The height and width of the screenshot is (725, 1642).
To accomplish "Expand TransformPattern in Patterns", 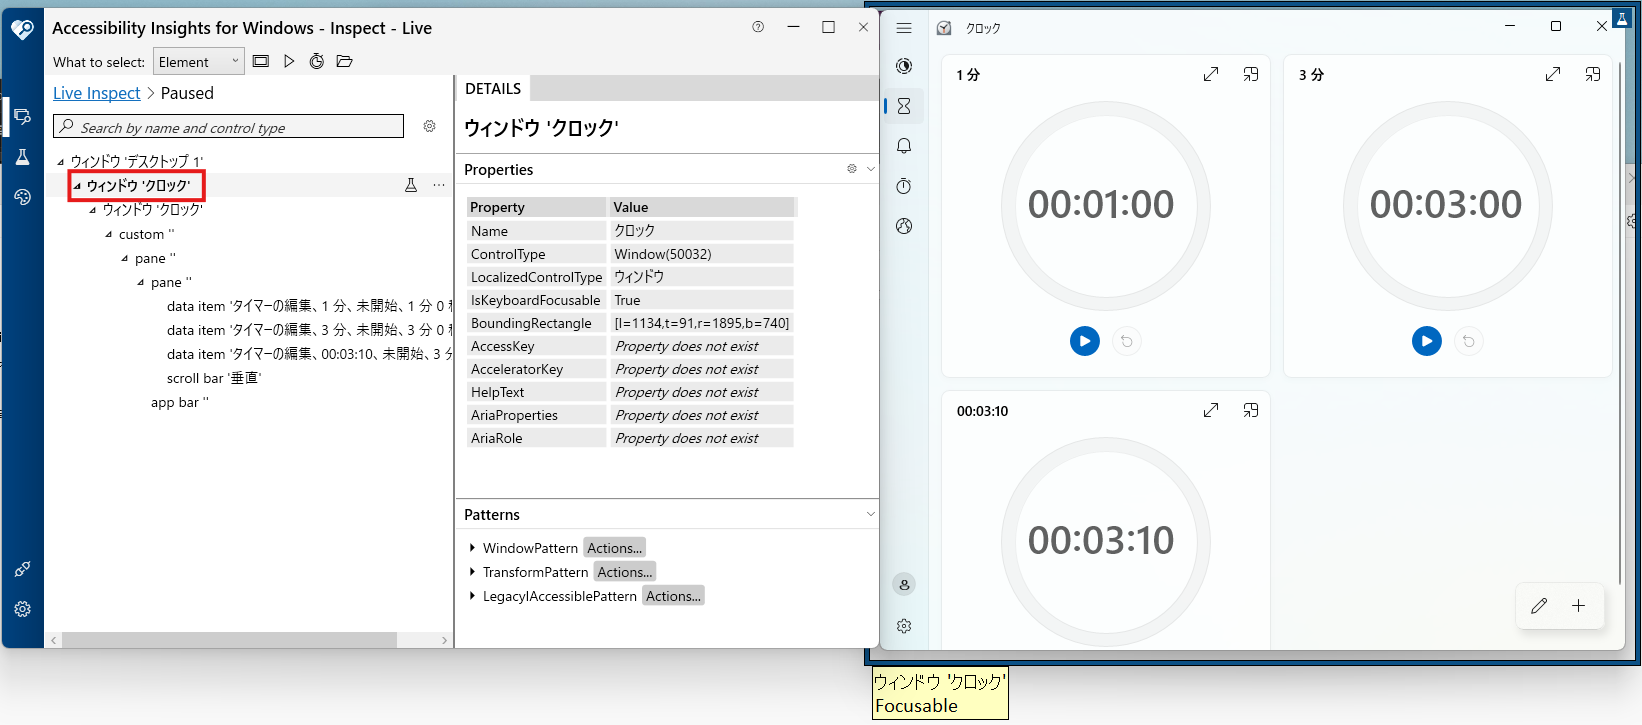I will point(472,572).
